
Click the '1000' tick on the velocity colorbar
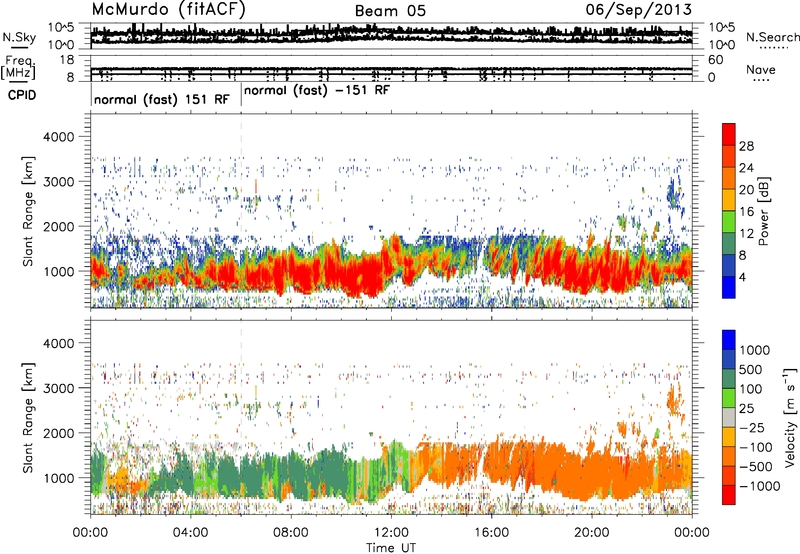pyautogui.click(x=755, y=350)
